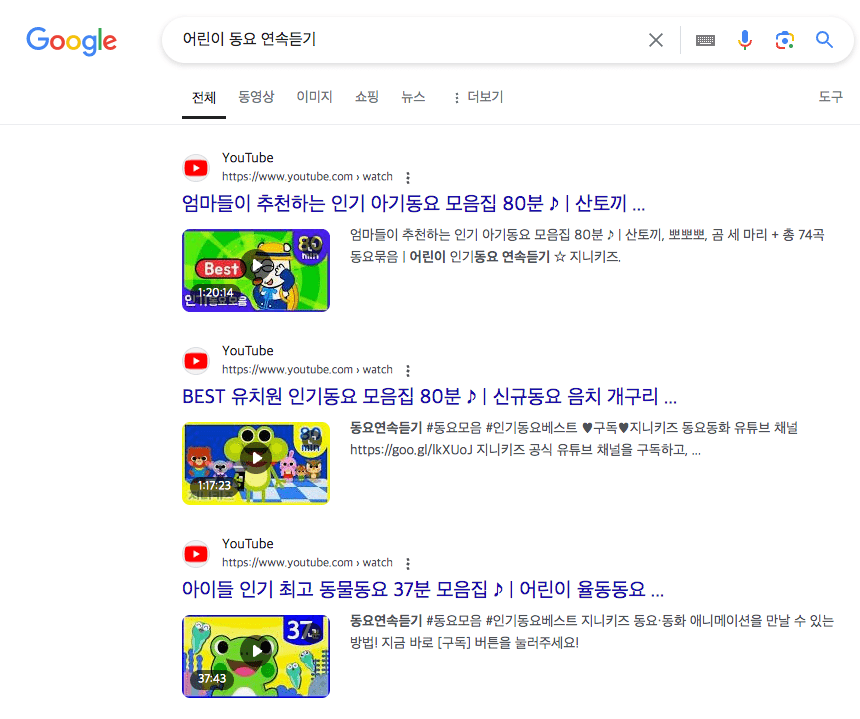Switch to the 동영상 tab
The image size is (860, 719).
(256, 97)
